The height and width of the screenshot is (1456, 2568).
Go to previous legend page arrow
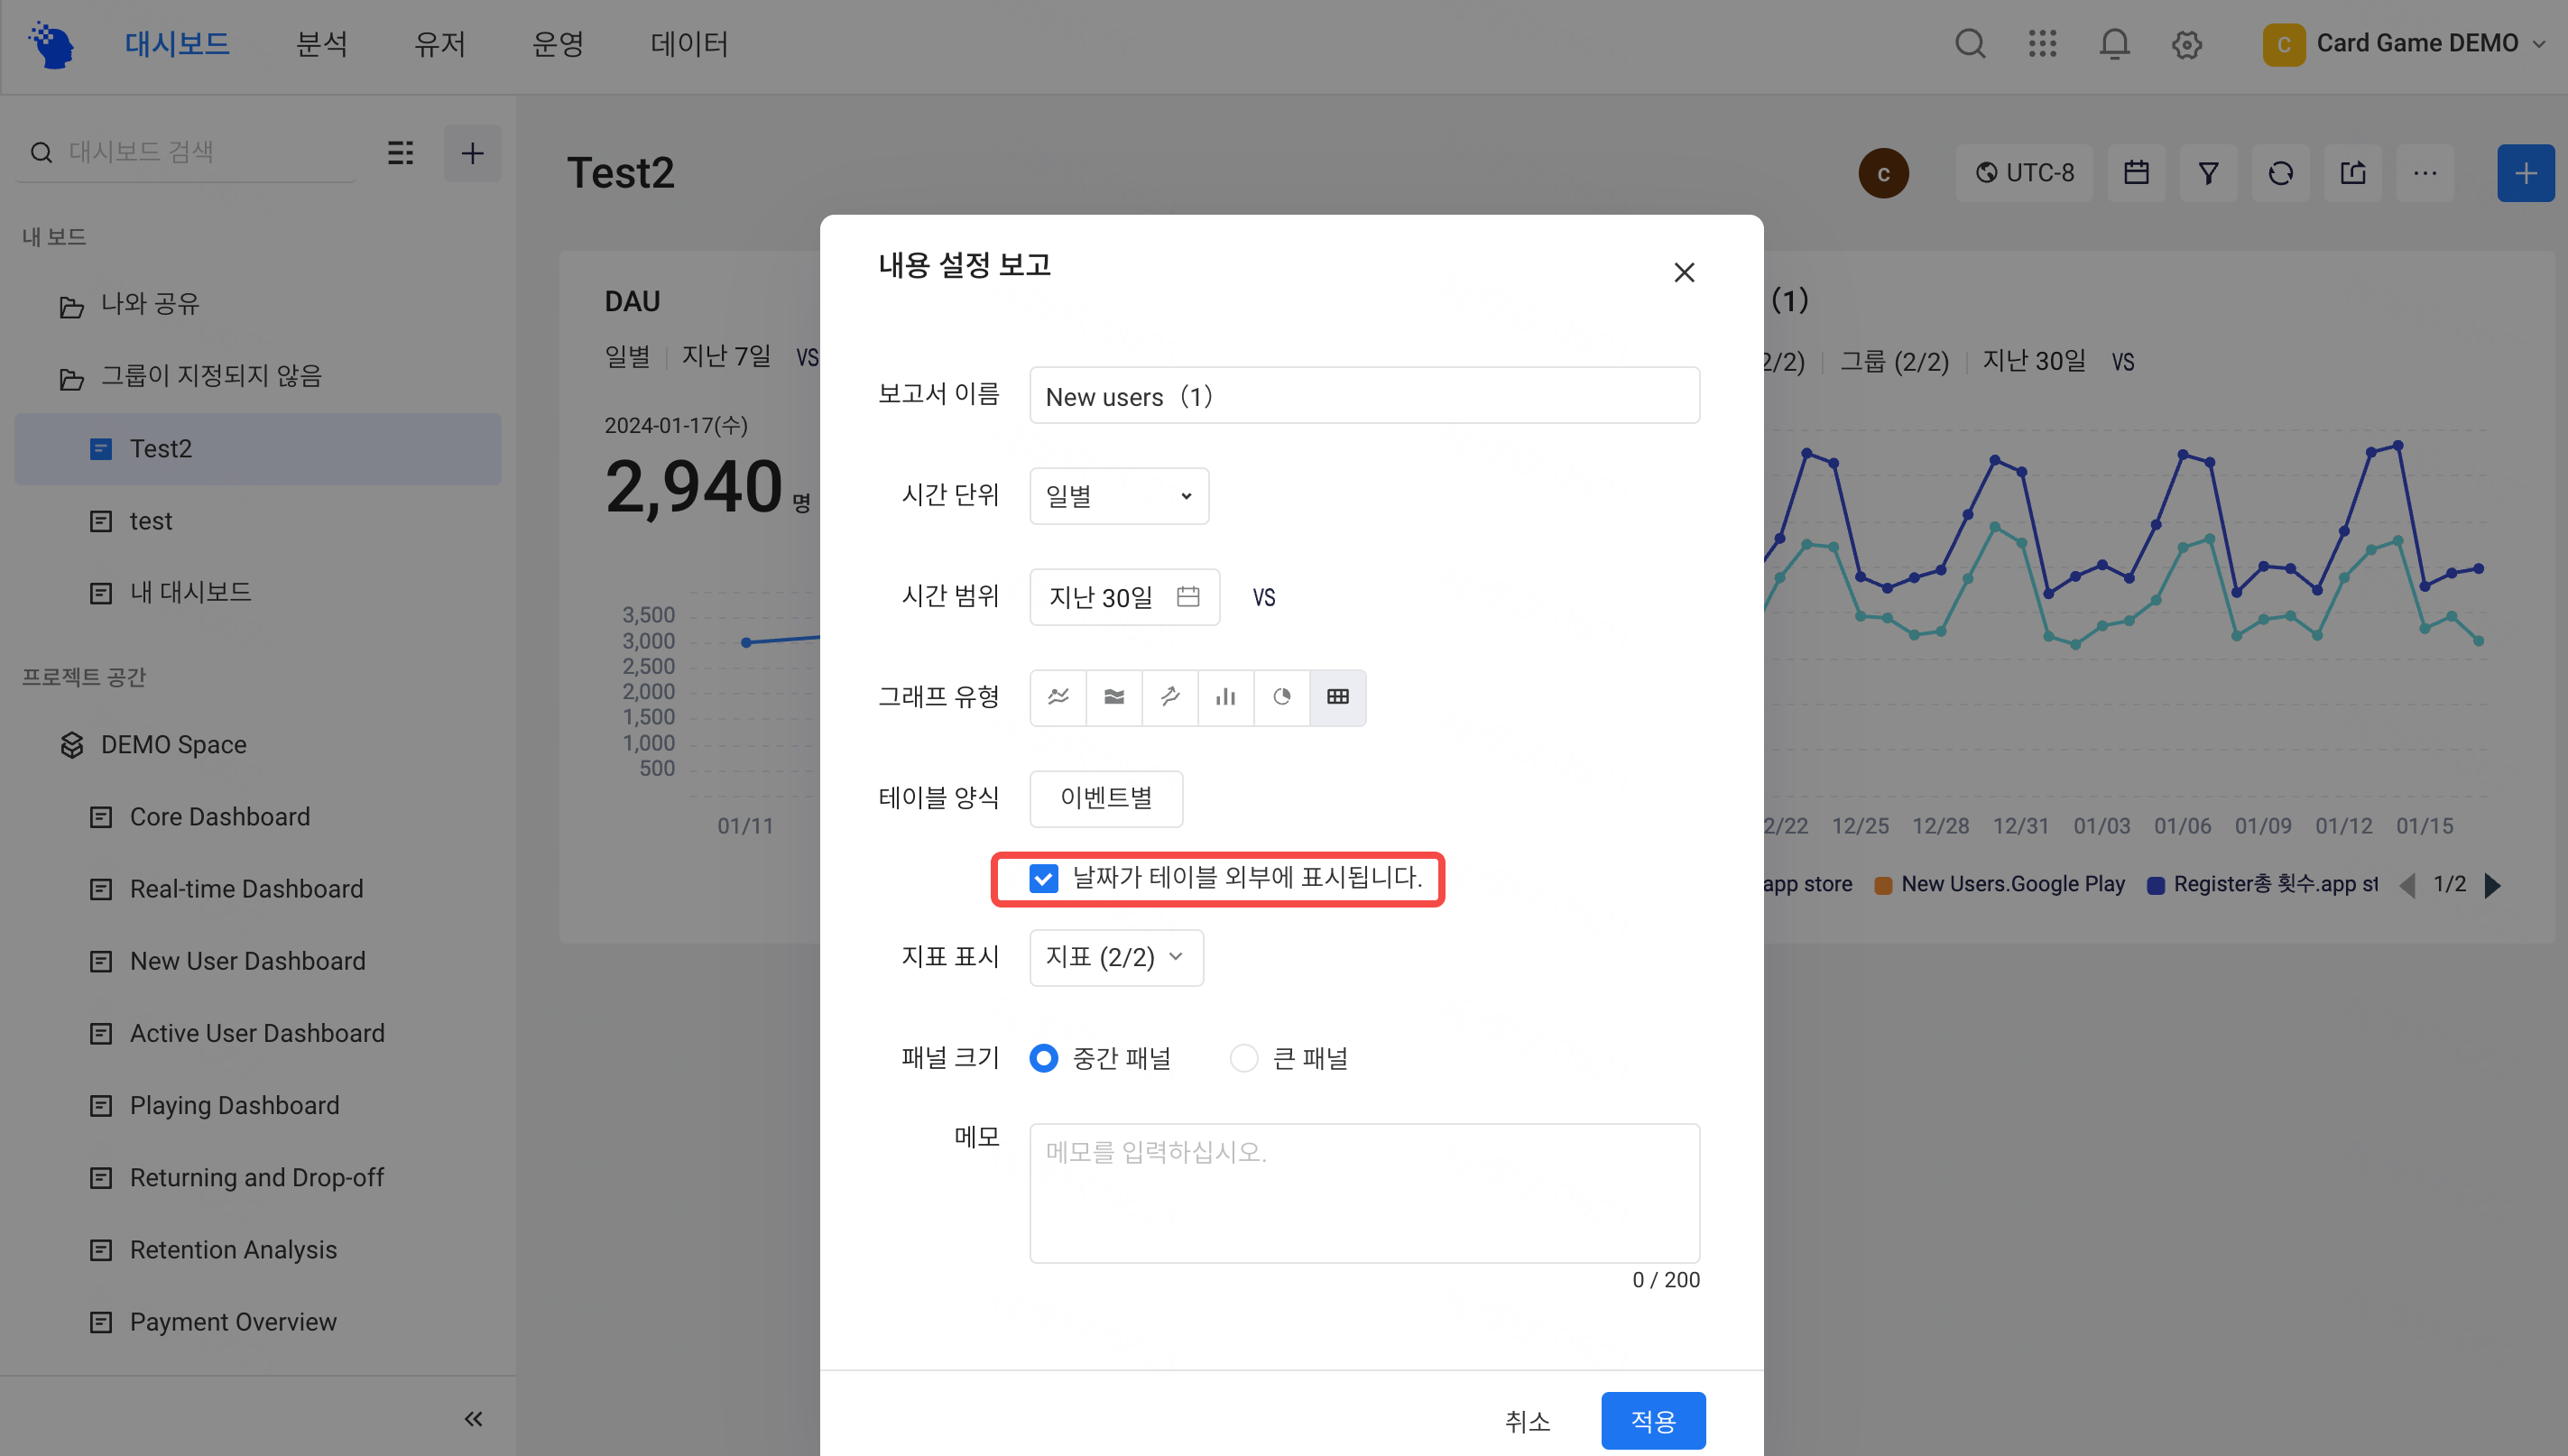[x=2408, y=885]
